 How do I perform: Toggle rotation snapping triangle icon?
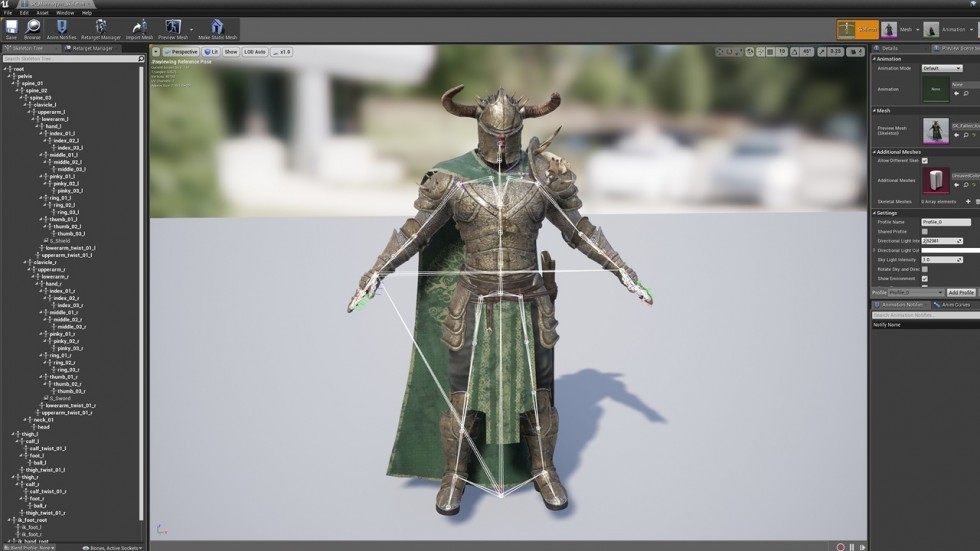click(794, 52)
